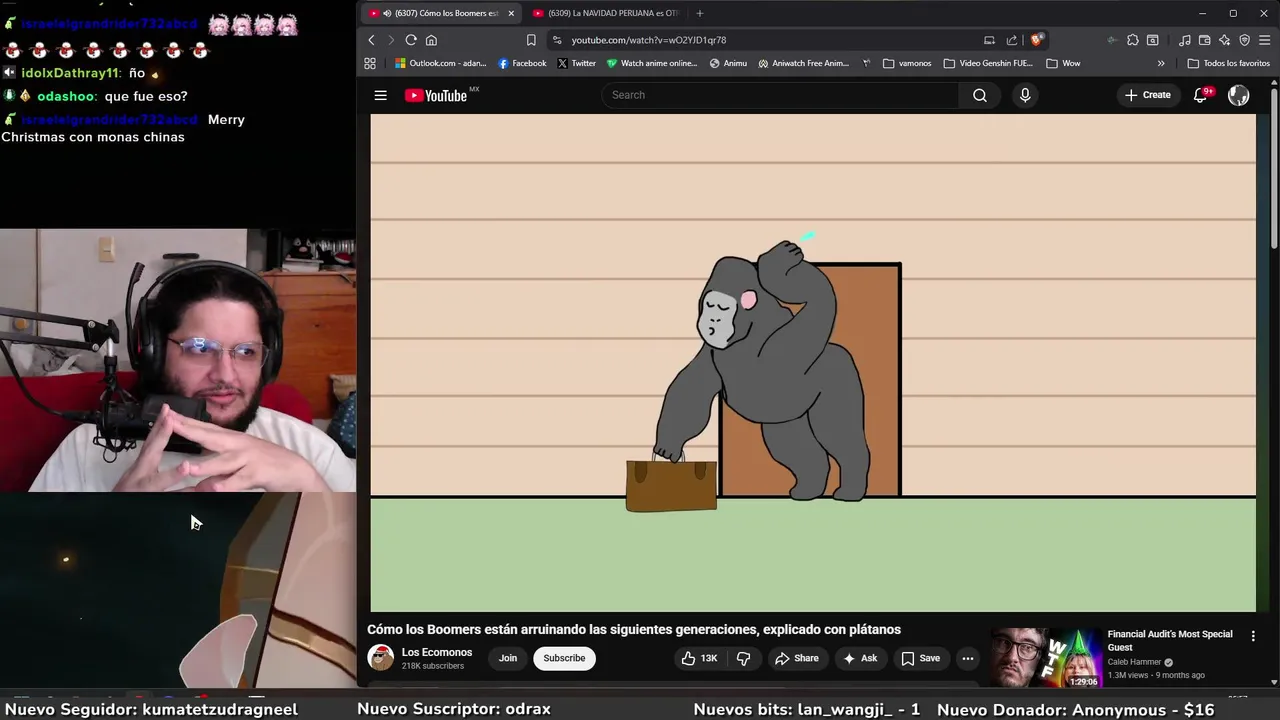
Task: Click 'Nuevo Donador: Anonymous - $16' text
Action: 1076,709
